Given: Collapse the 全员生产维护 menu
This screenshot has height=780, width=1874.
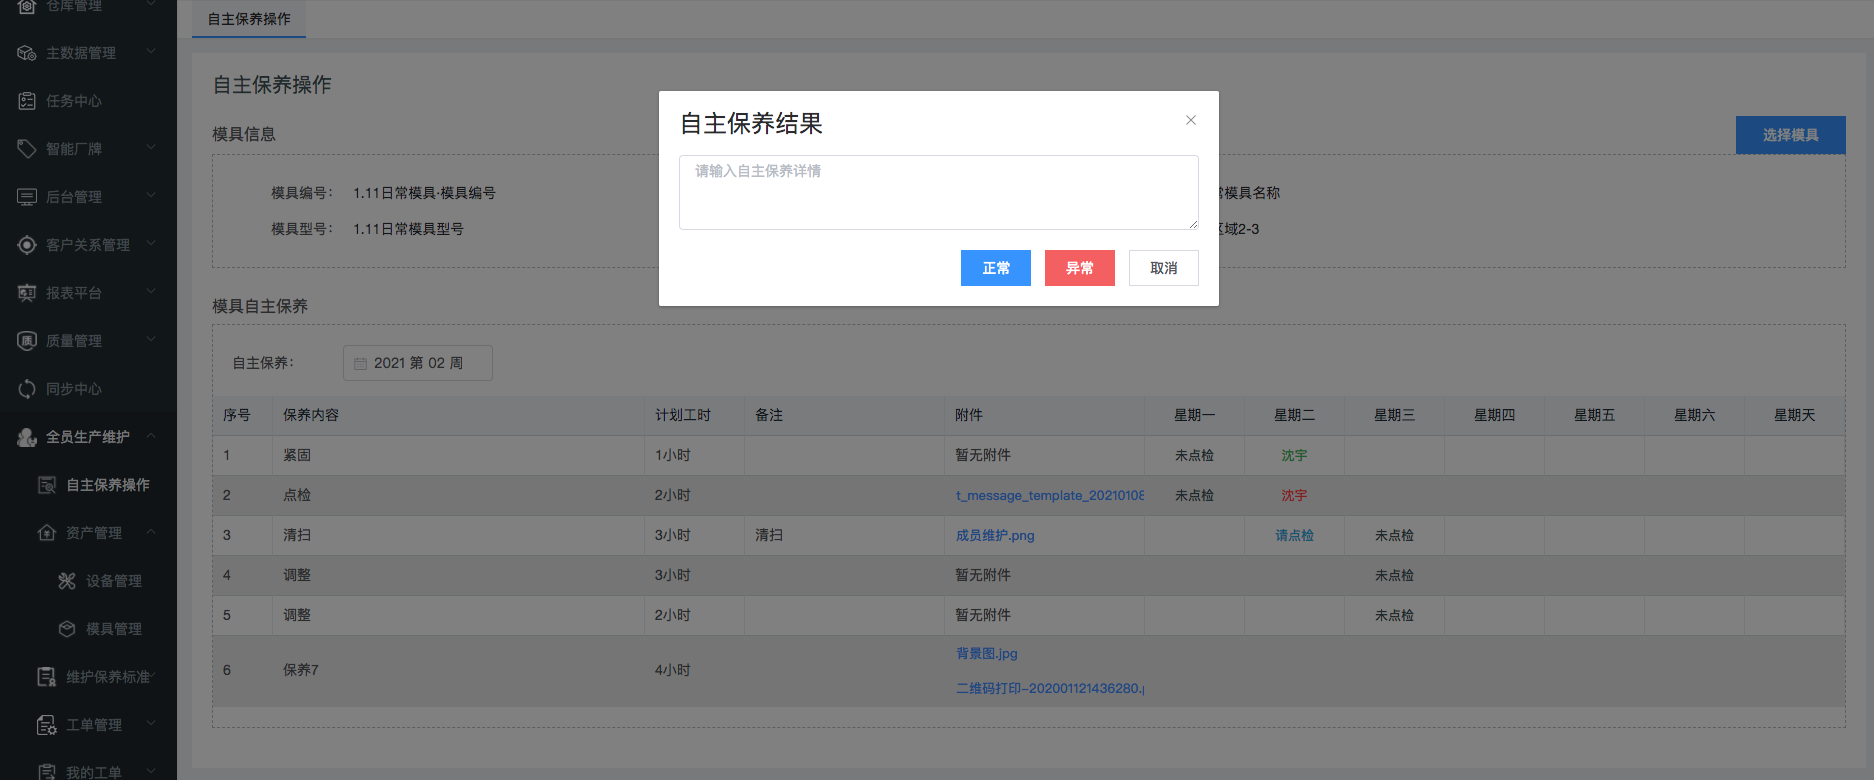Looking at the screenshot, I should pos(151,436).
